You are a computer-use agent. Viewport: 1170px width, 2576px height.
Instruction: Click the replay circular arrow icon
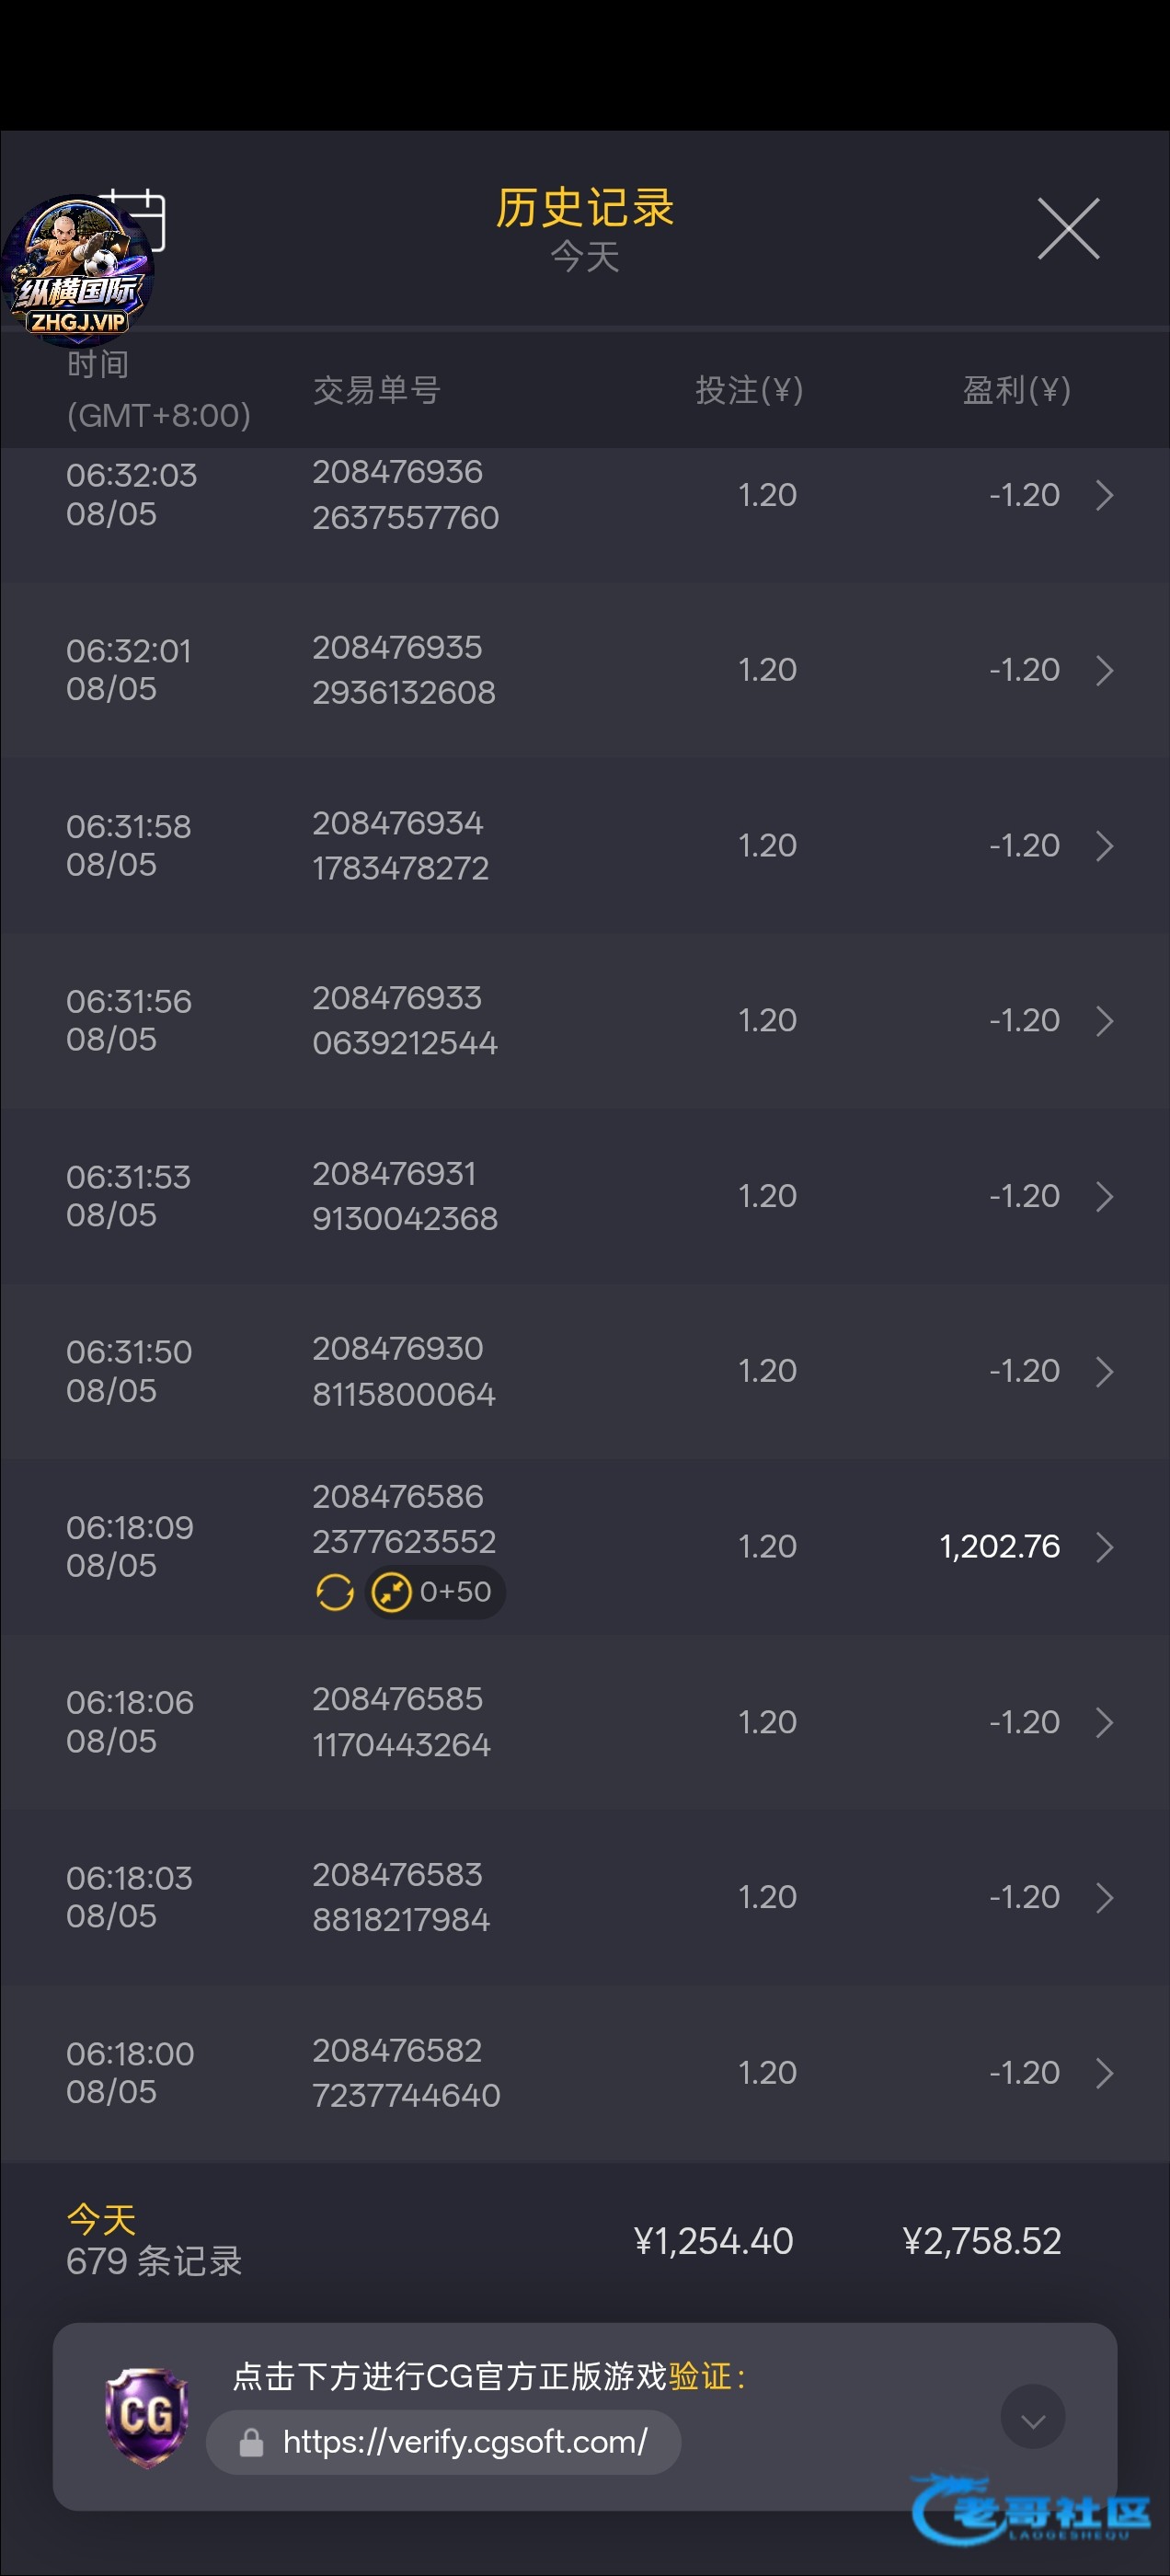[335, 1592]
